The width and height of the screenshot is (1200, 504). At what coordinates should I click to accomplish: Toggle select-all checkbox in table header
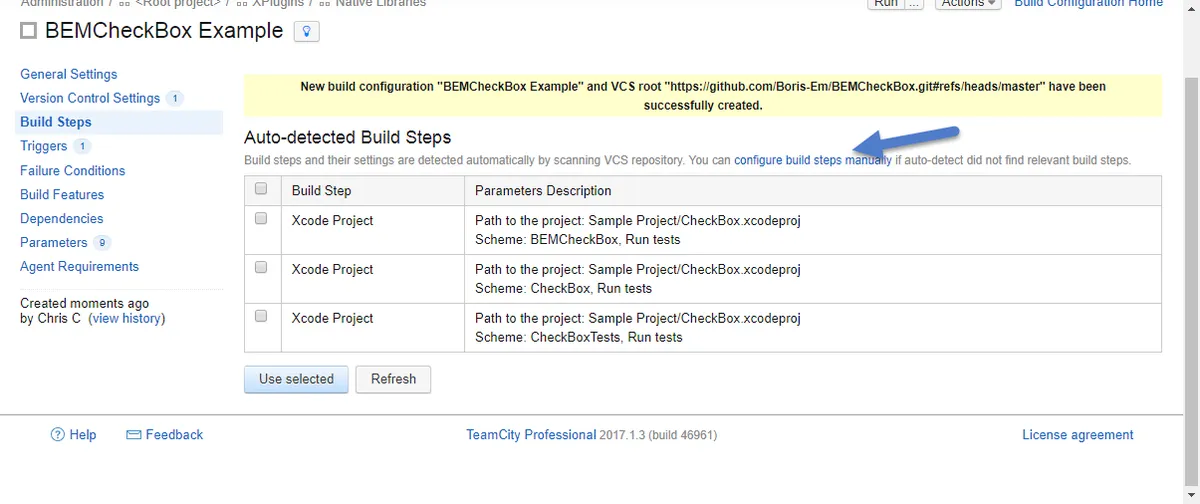[261, 188]
